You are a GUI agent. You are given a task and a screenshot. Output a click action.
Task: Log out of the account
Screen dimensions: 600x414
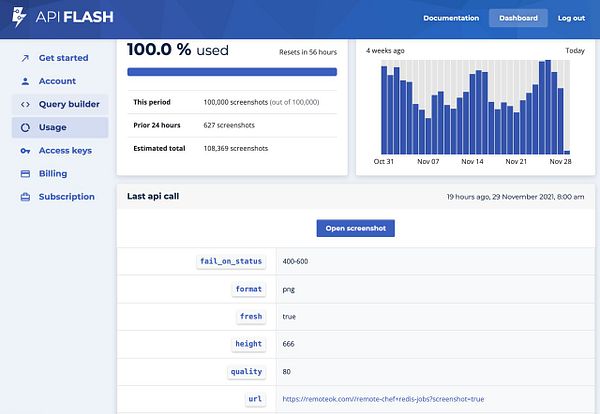[571, 18]
